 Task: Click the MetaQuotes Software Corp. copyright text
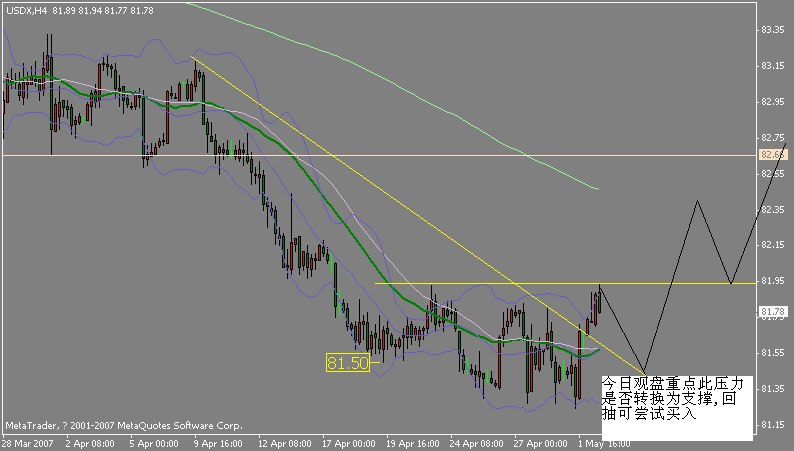pyautogui.click(x=124, y=426)
